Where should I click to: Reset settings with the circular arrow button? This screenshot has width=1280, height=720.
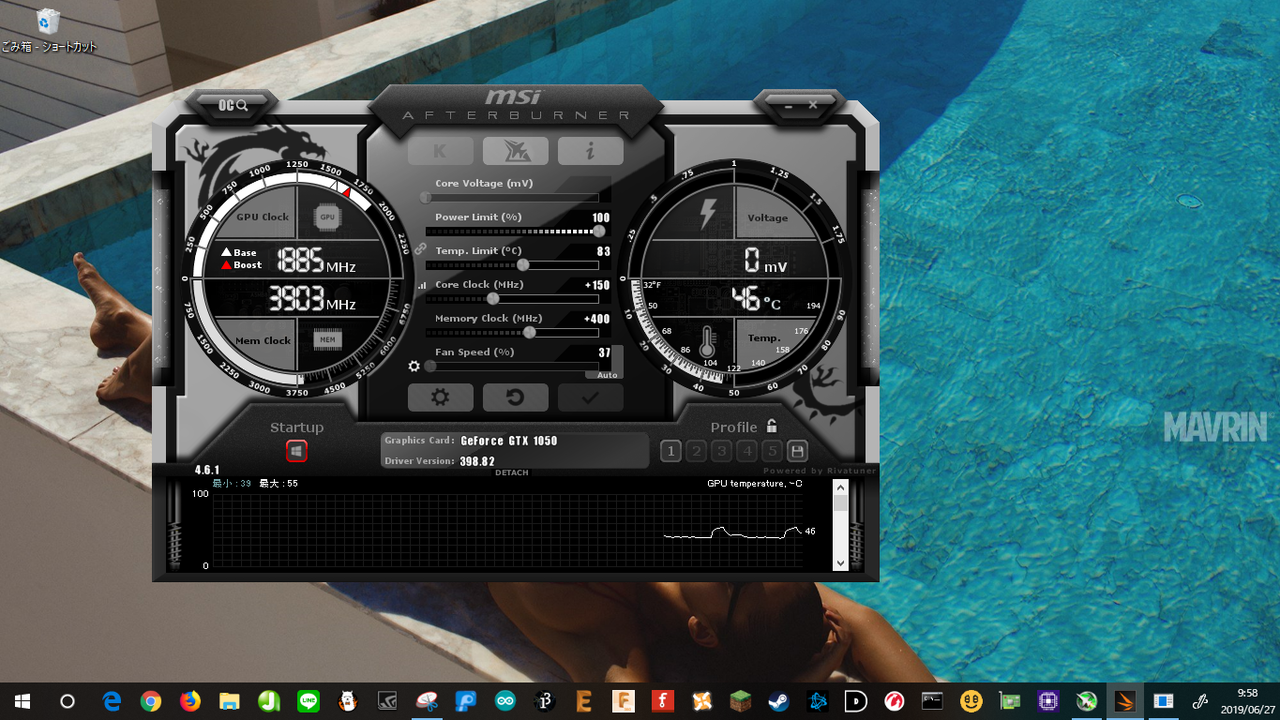click(515, 397)
